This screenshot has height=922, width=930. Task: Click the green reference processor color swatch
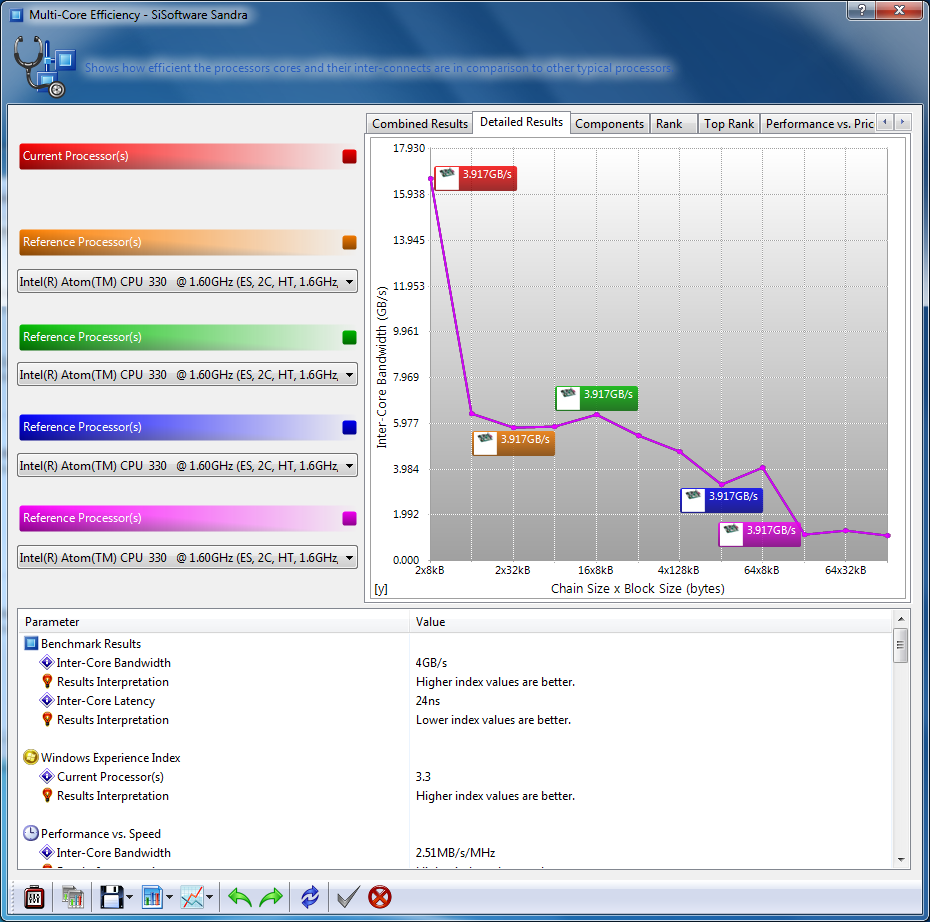[x=349, y=337]
